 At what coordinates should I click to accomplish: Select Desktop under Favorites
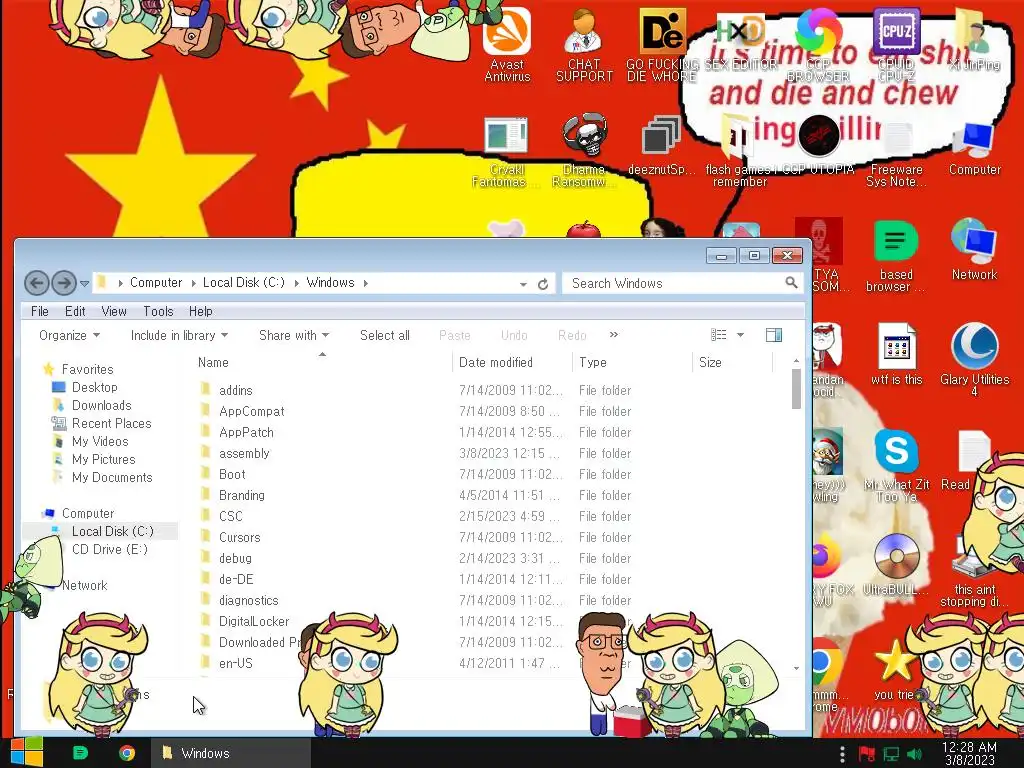[94, 387]
